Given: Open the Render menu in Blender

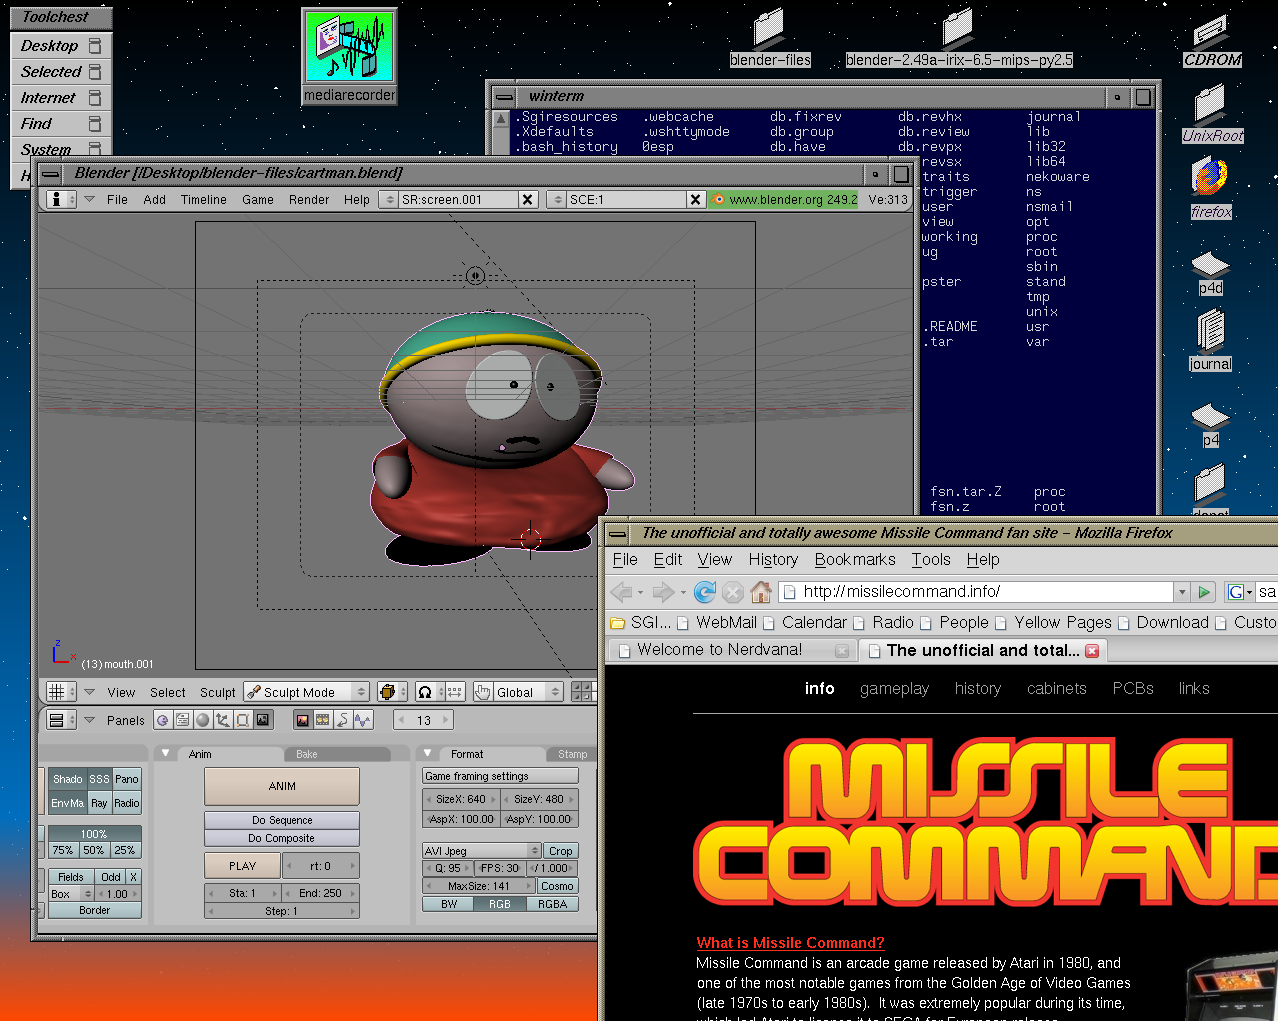Looking at the screenshot, I should point(309,200).
